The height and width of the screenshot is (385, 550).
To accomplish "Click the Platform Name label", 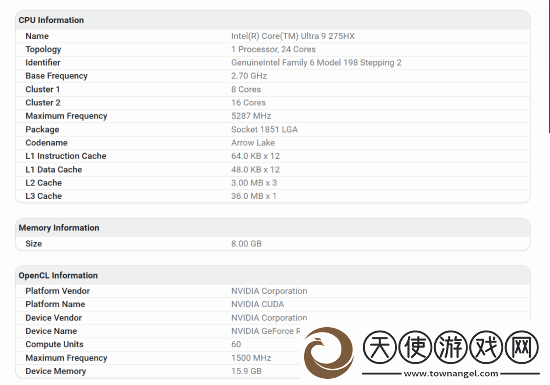I will (x=55, y=304).
